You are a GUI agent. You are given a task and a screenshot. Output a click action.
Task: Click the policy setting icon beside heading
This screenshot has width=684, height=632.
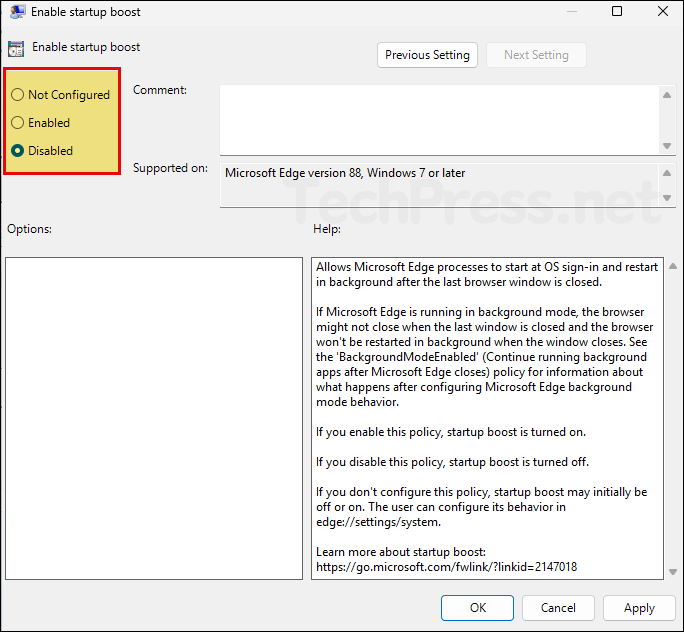16,48
